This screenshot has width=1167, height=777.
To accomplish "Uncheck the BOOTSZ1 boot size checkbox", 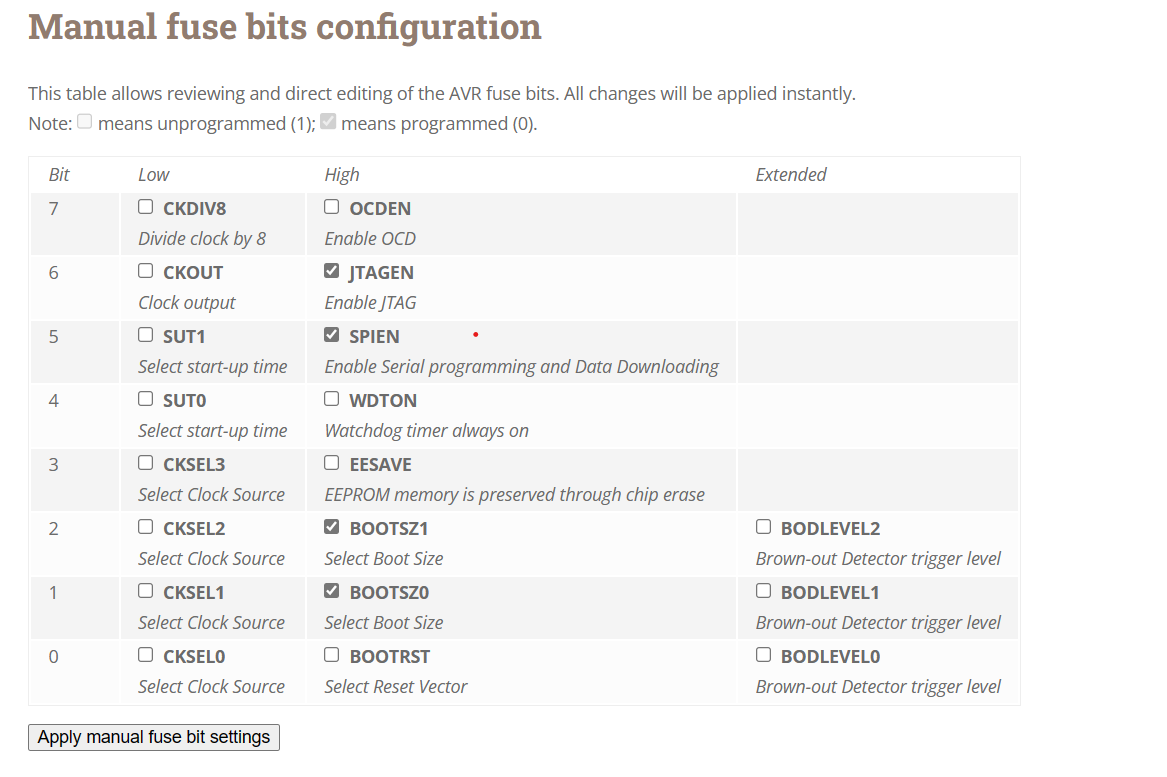I will [x=332, y=527].
